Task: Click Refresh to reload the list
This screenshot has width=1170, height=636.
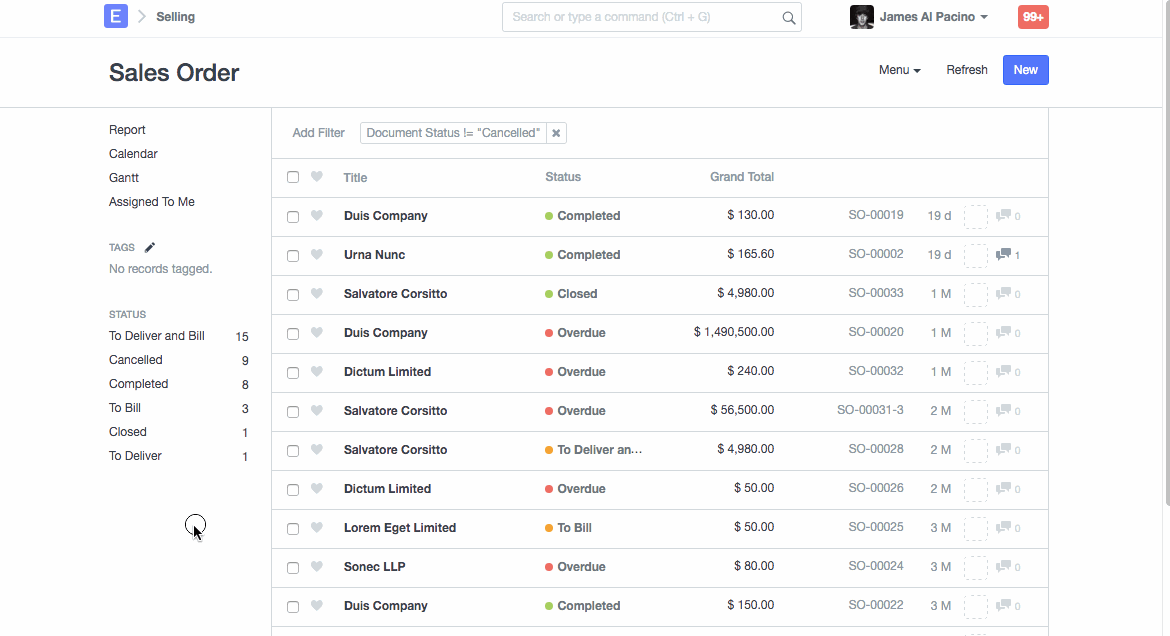Action: [x=966, y=70]
